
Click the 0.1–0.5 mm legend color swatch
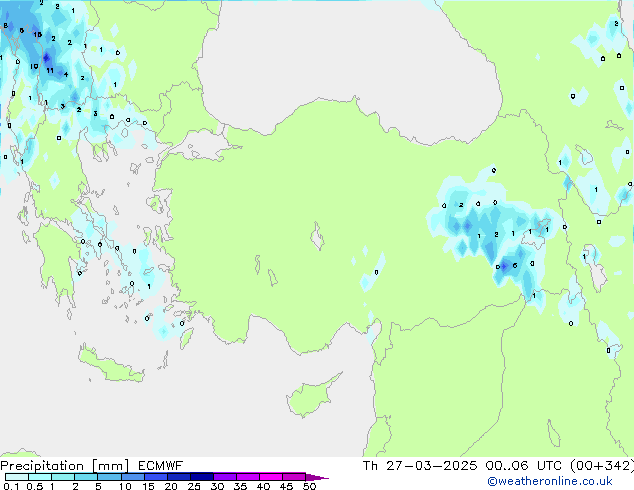point(17,477)
